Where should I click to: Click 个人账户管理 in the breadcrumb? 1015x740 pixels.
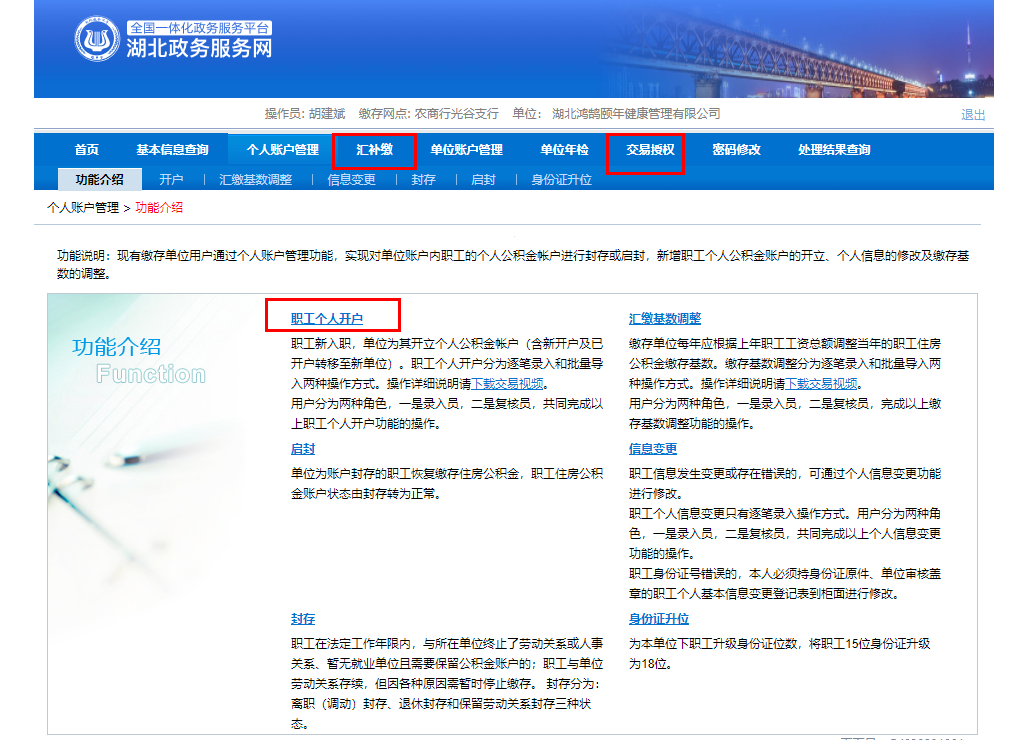coord(83,208)
